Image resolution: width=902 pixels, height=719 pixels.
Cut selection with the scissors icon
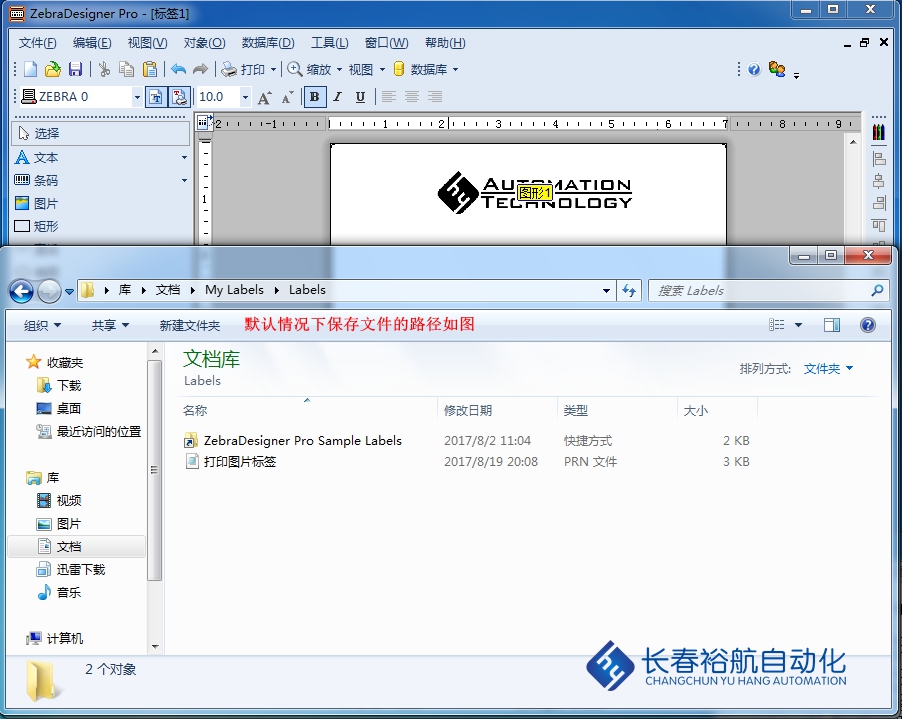[104, 70]
